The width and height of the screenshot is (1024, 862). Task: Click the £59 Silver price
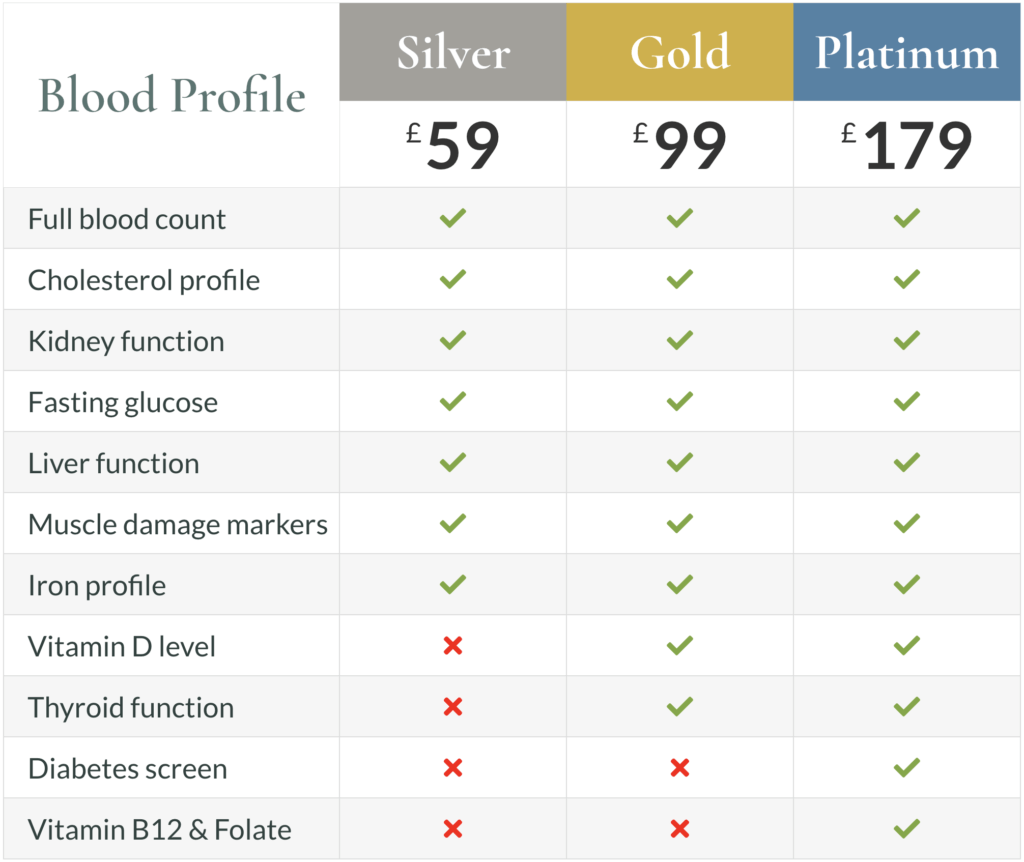[x=453, y=146]
